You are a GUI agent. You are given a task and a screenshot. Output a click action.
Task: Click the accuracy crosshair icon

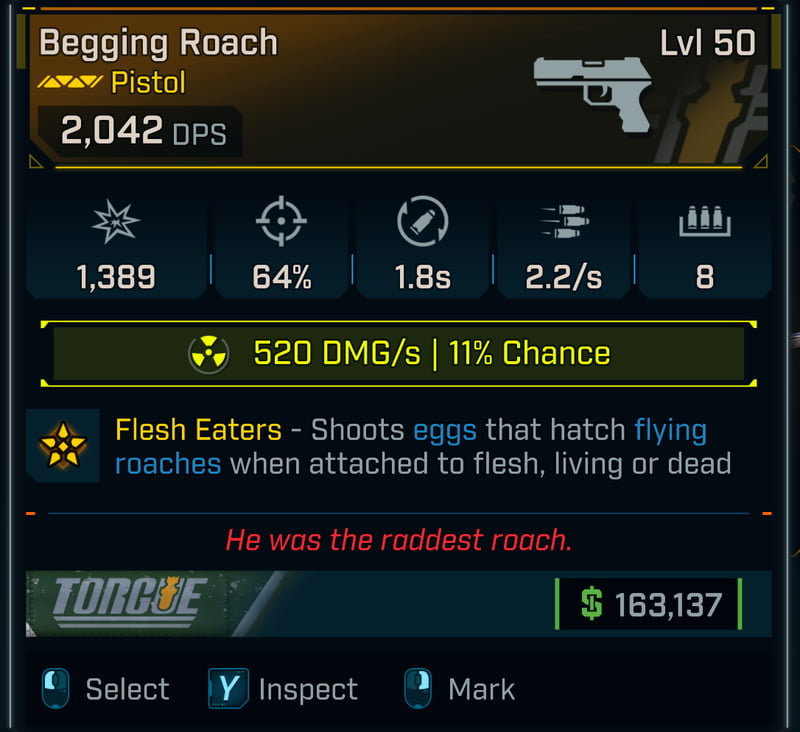[x=281, y=221]
